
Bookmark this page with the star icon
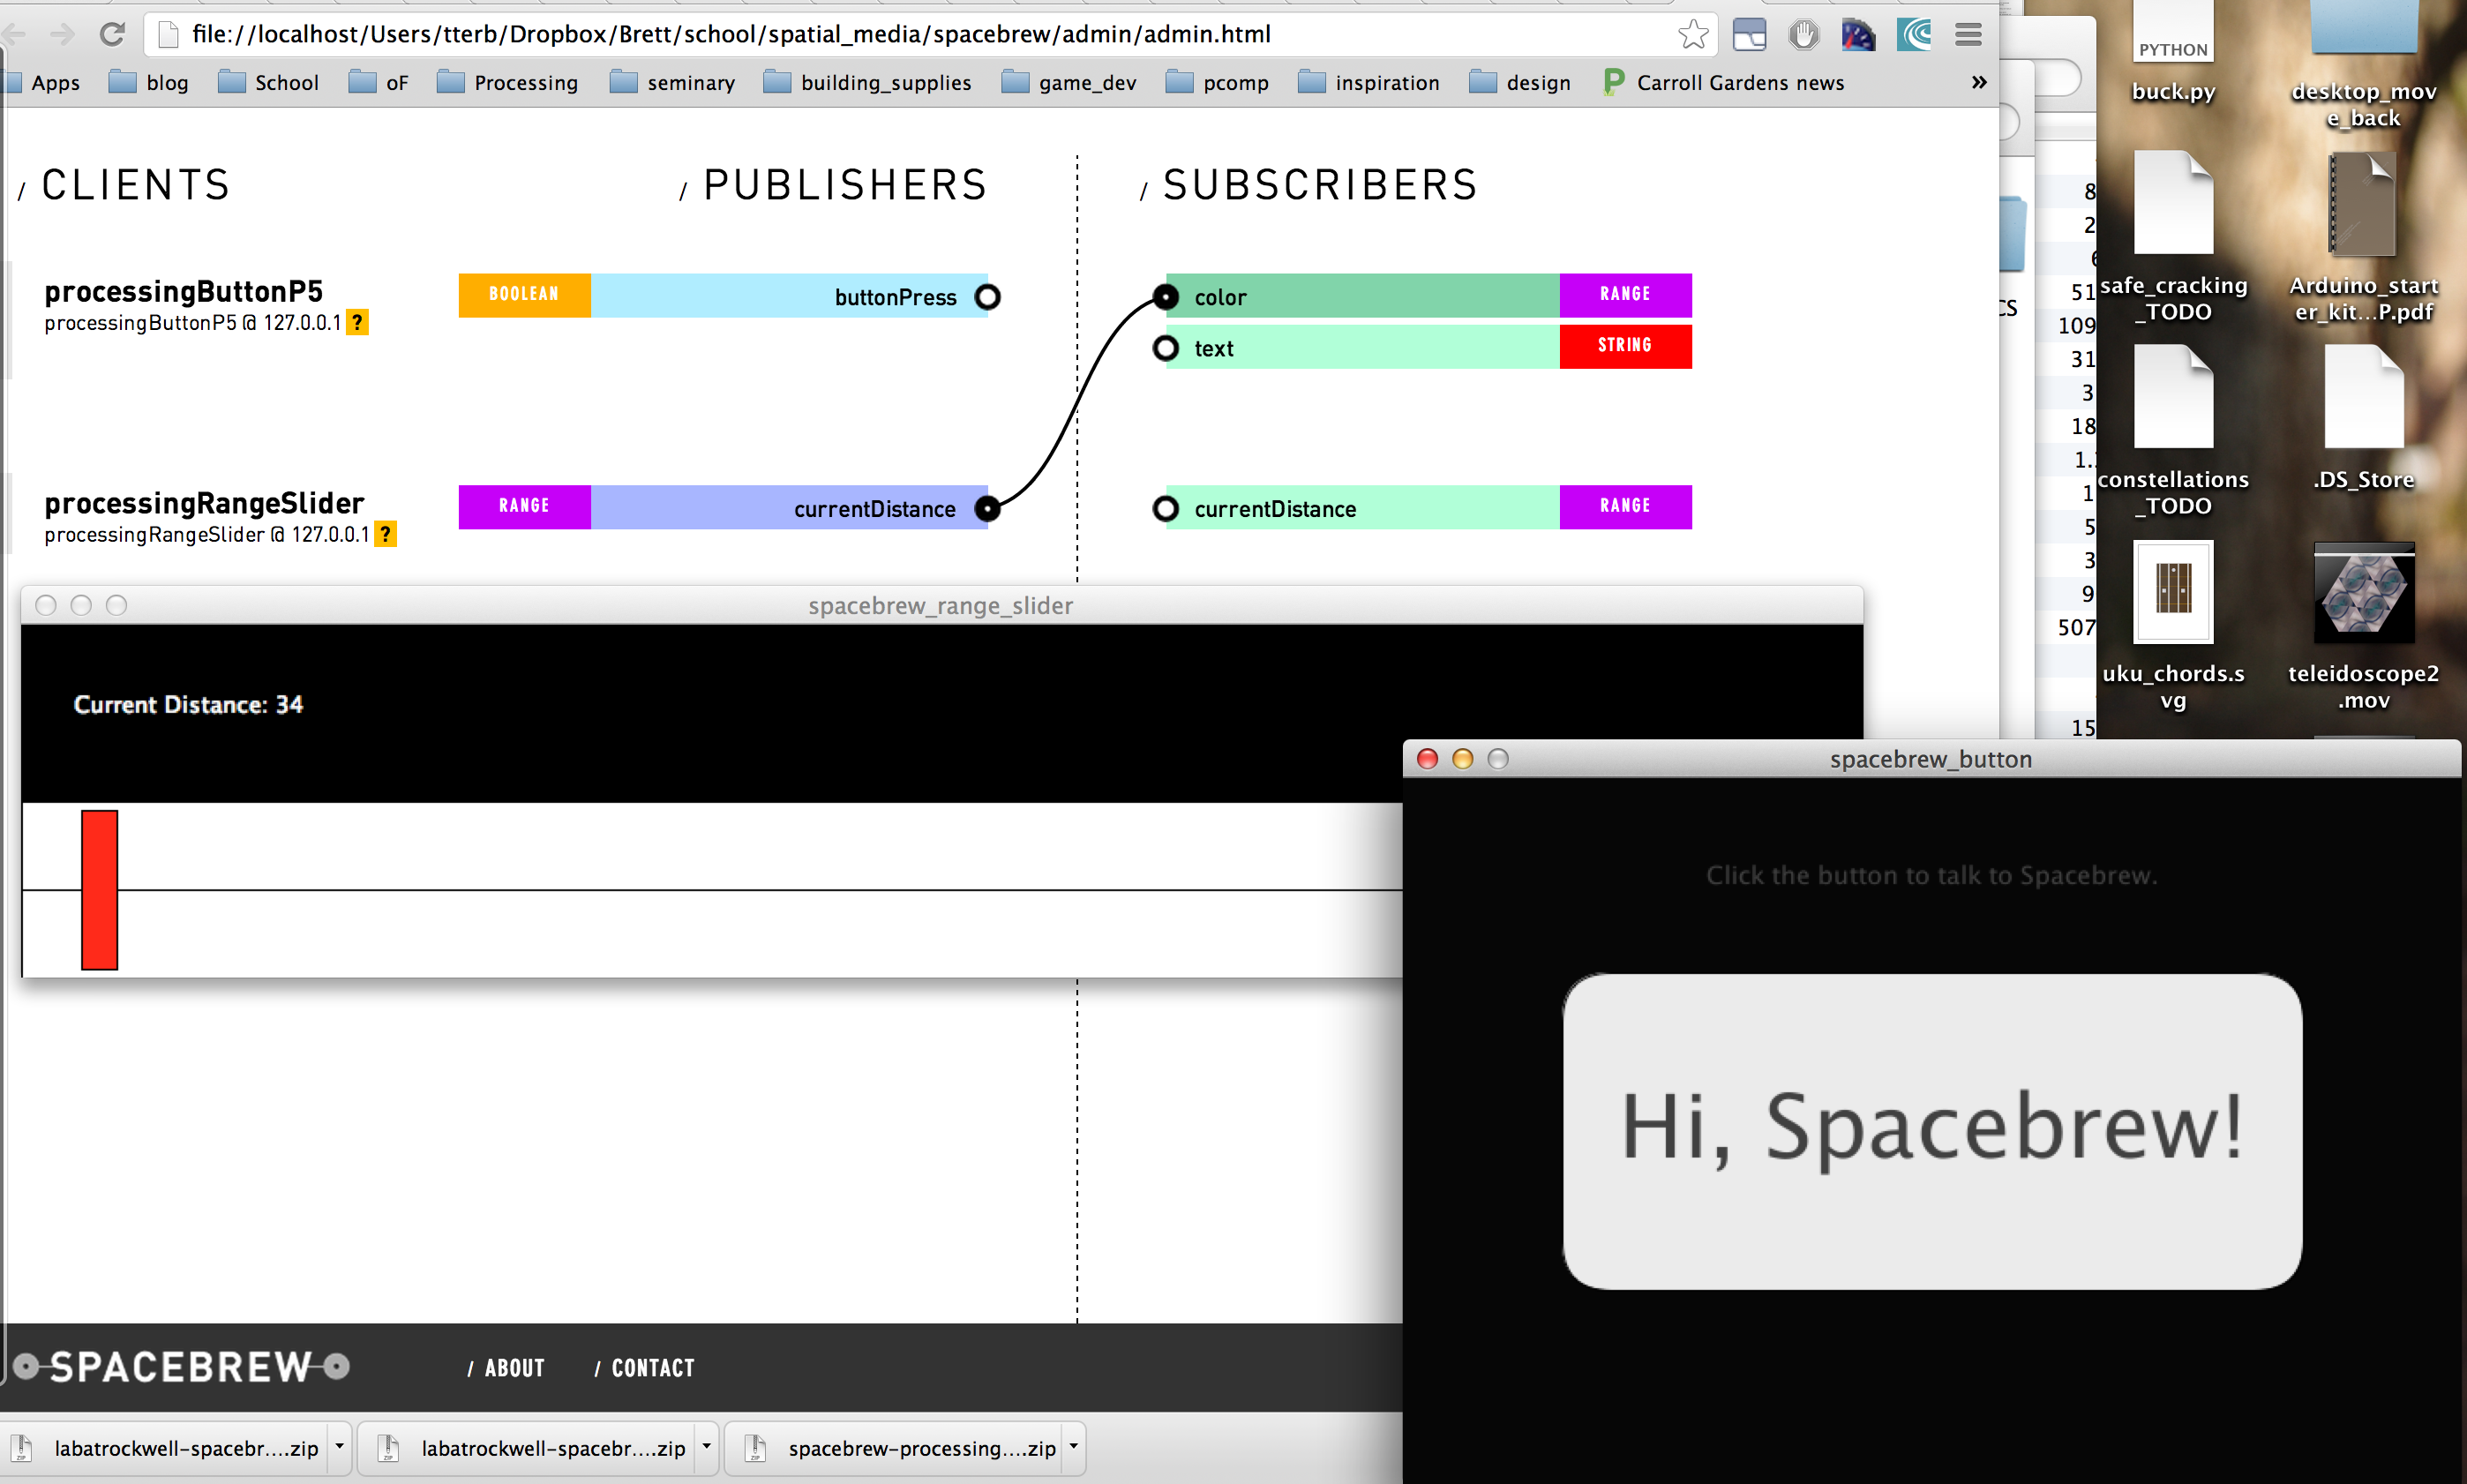tap(1693, 34)
